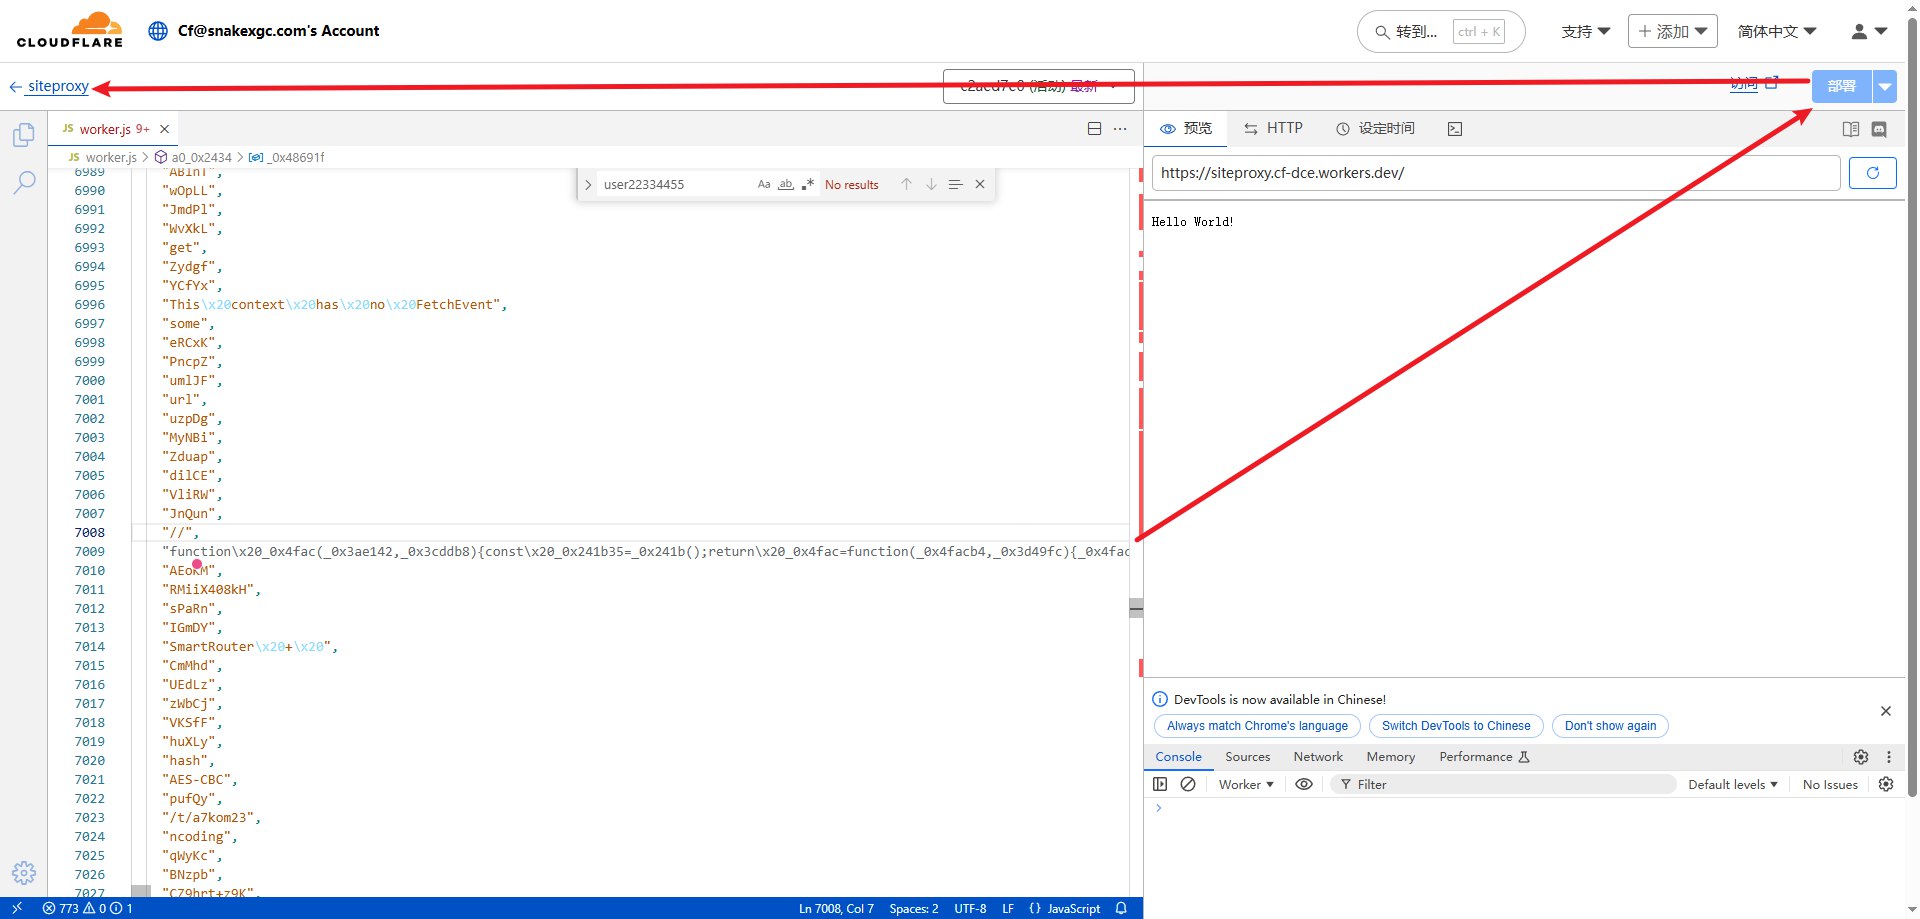This screenshot has height=919, width=1920.
Task: Click the Ln 7008, Col 7 status entry
Action: pos(836,908)
